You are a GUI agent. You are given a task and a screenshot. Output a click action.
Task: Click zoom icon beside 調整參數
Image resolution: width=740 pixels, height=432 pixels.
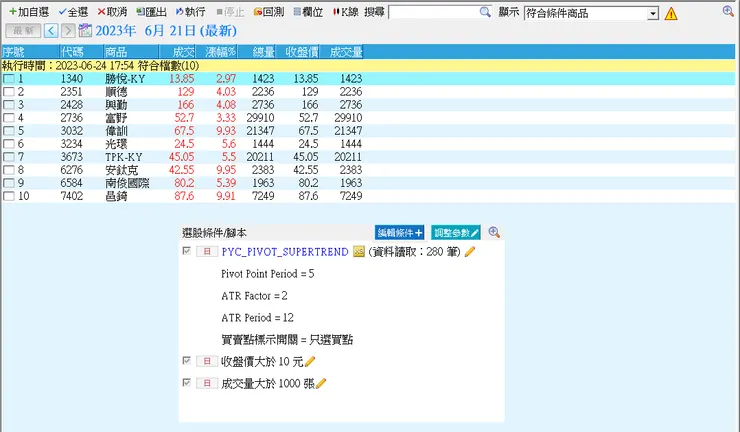pos(494,232)
